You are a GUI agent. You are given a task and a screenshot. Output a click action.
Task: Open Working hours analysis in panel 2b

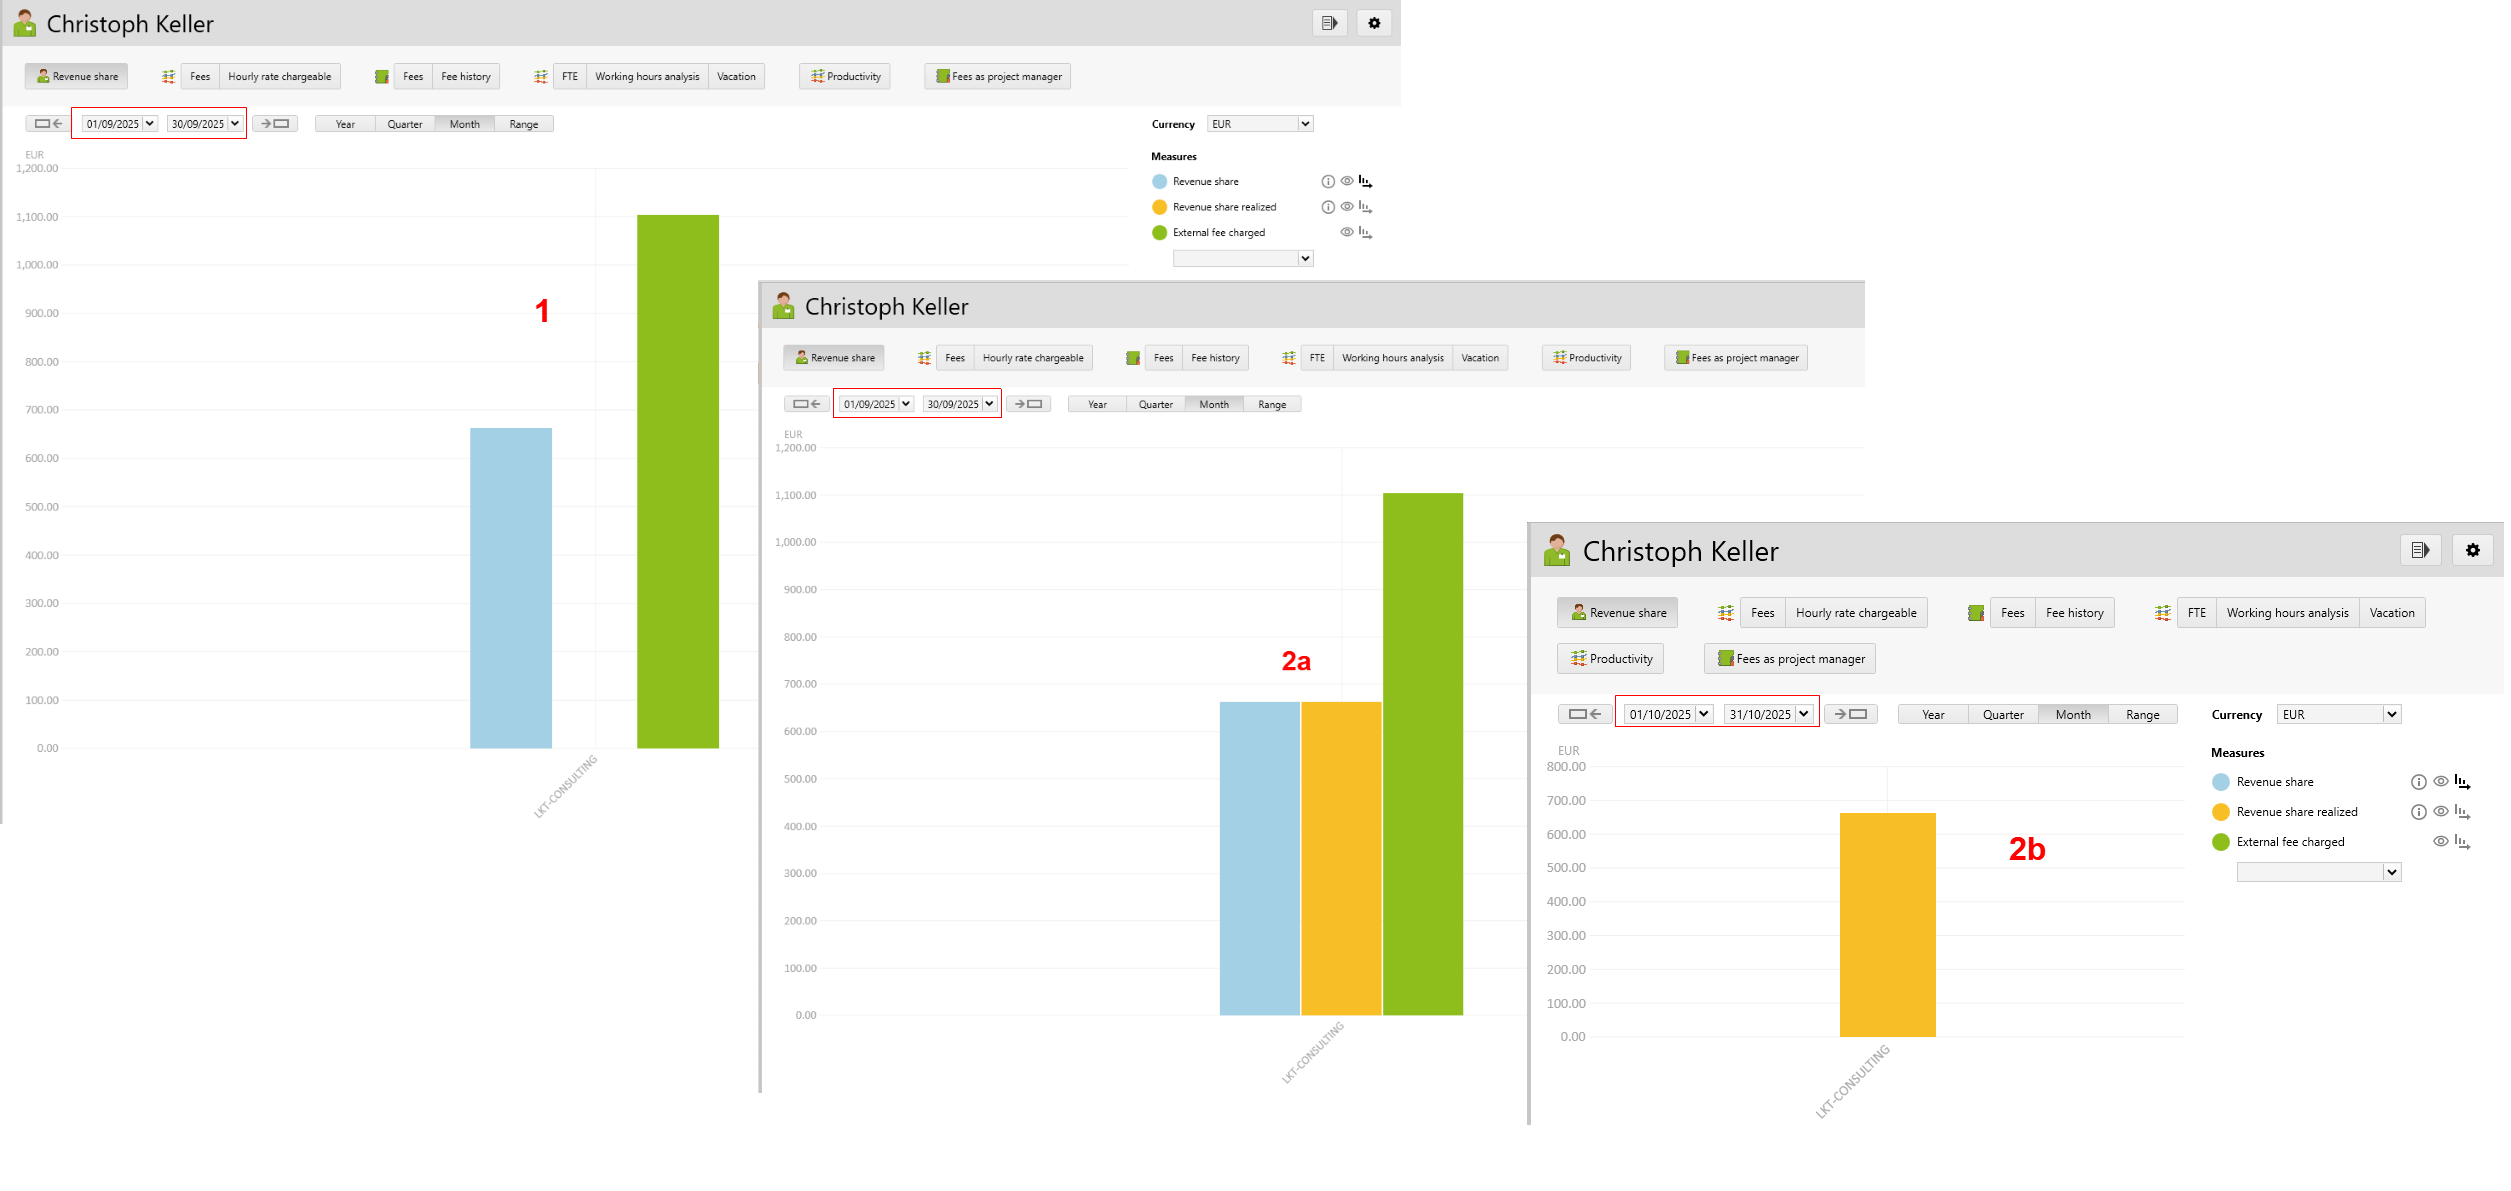tap(2287, 613)
